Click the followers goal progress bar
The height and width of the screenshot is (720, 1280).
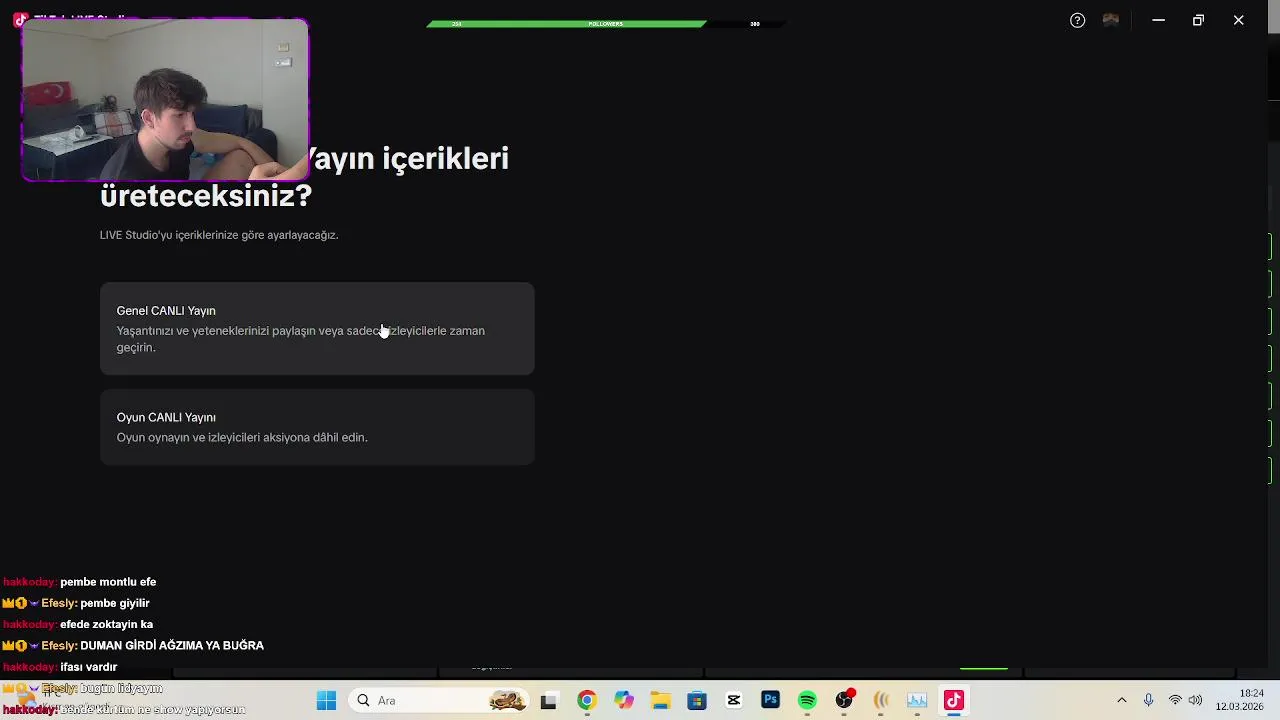tap(605, 23)
